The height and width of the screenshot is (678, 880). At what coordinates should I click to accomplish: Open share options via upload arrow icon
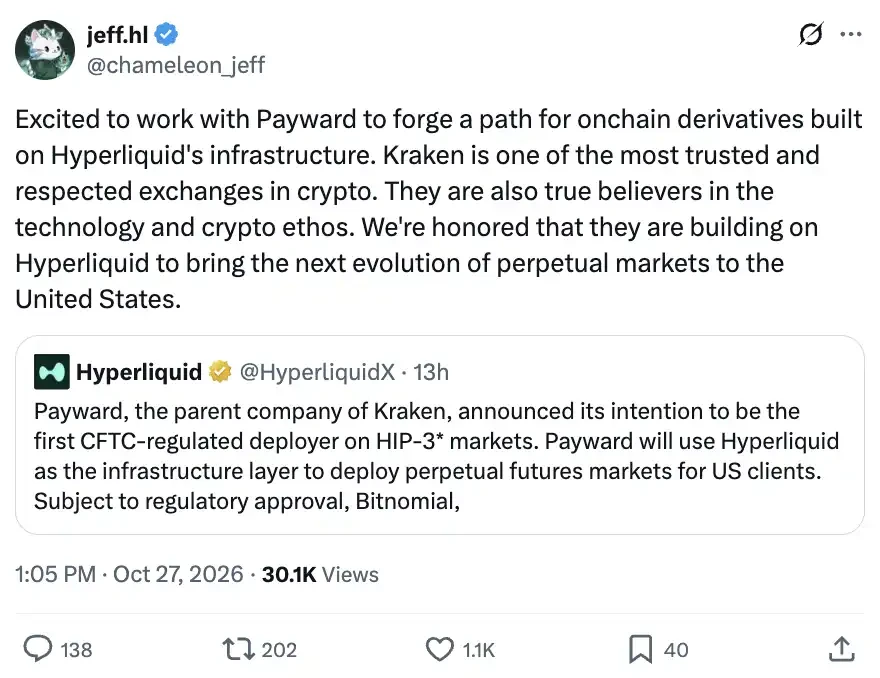click(841, 649)
